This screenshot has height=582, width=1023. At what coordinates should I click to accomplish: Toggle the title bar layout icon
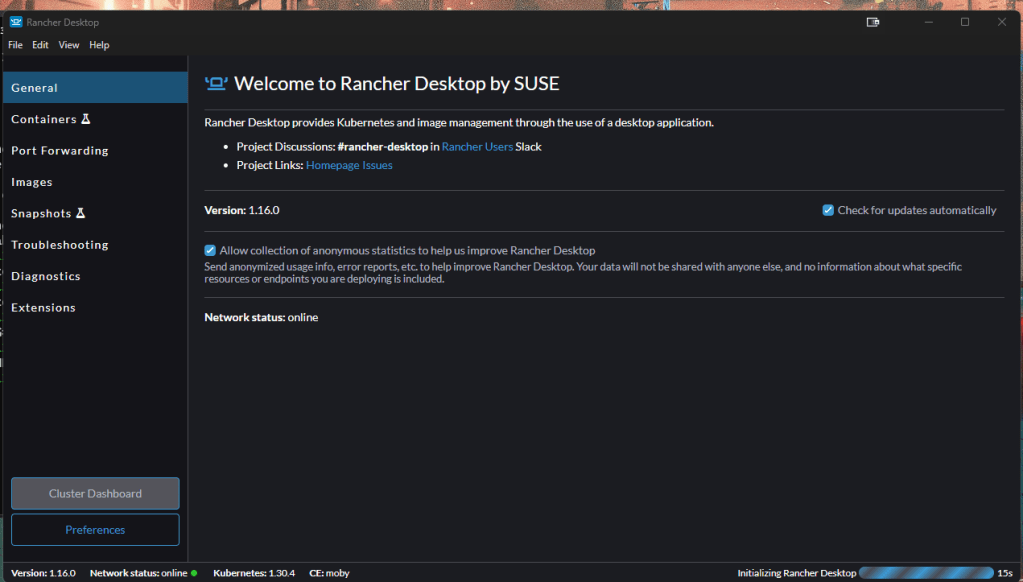(872, 22)
